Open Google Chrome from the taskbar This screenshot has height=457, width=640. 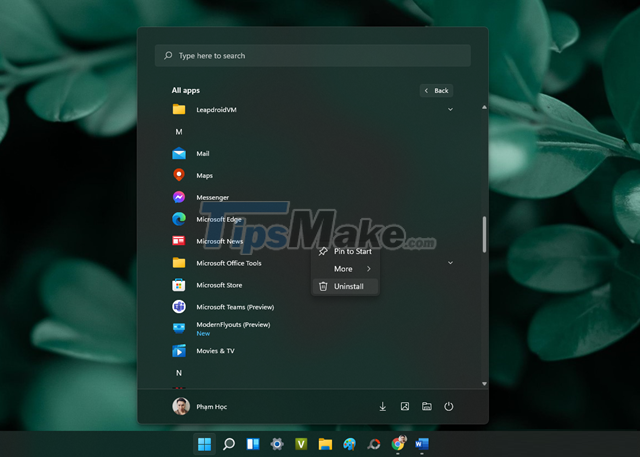[398, 443]
